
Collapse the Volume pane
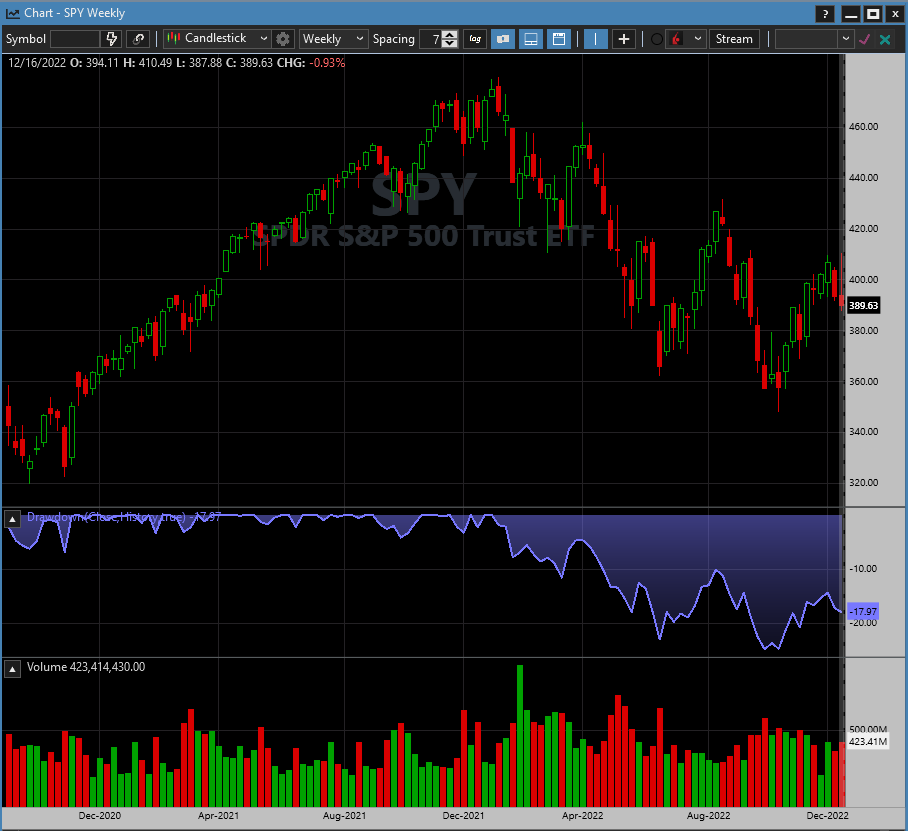pyautogui.click(x=12, y=669)
